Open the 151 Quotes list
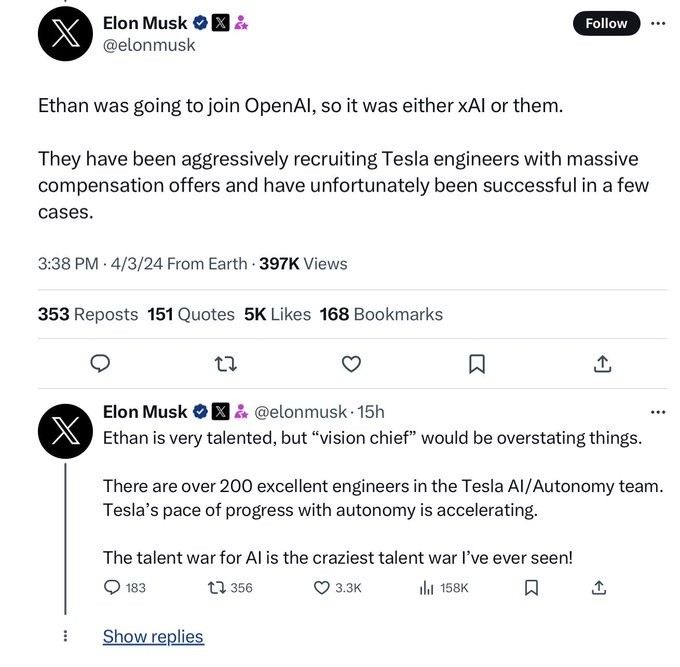The image size is (680, 667). click(190, 314)
